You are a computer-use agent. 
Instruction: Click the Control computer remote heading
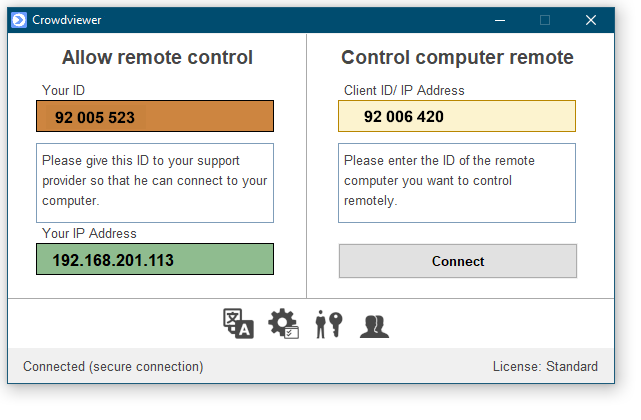pos(457,57)
